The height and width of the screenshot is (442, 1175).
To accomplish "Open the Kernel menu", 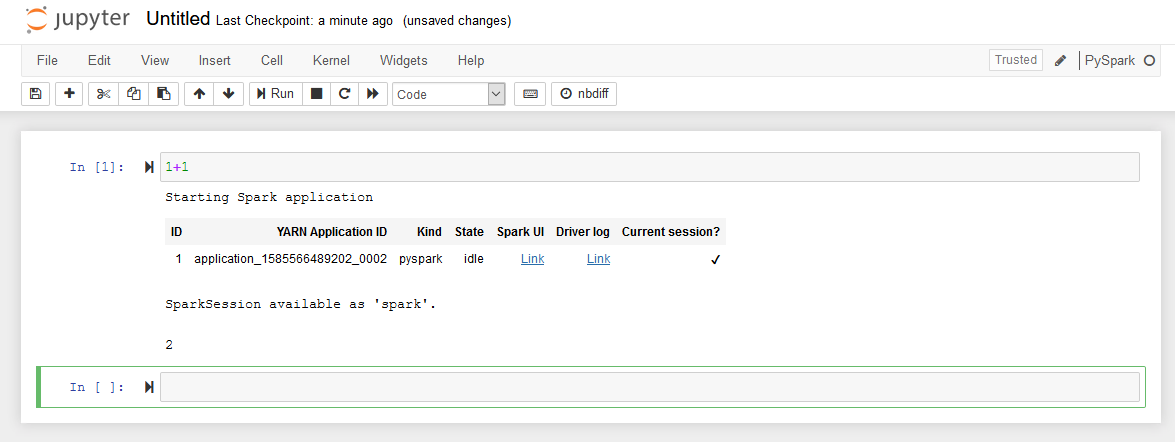I will [331, 61].
